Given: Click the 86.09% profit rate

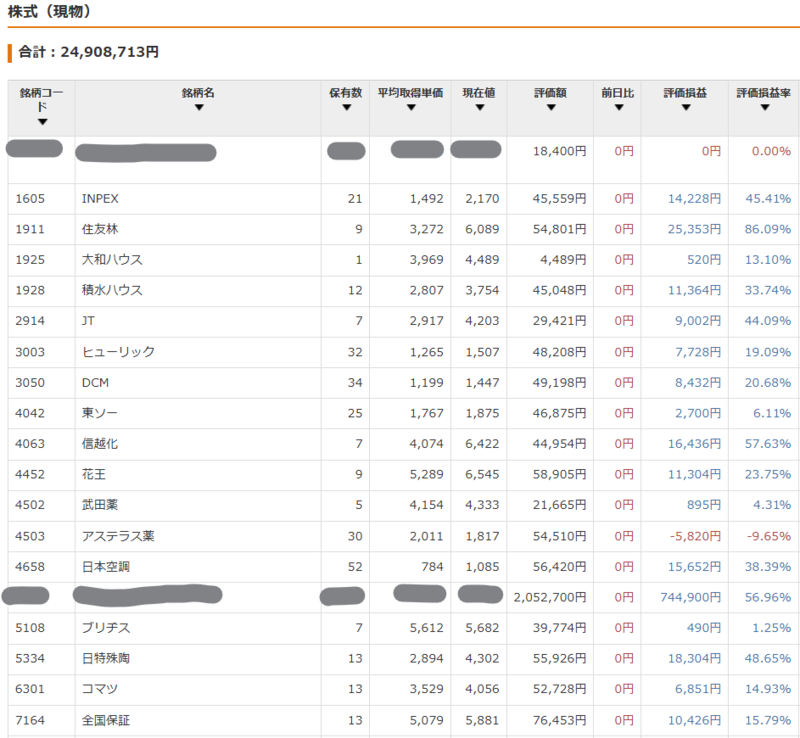Looking at the screenshot, I should (x=768, y=229).
